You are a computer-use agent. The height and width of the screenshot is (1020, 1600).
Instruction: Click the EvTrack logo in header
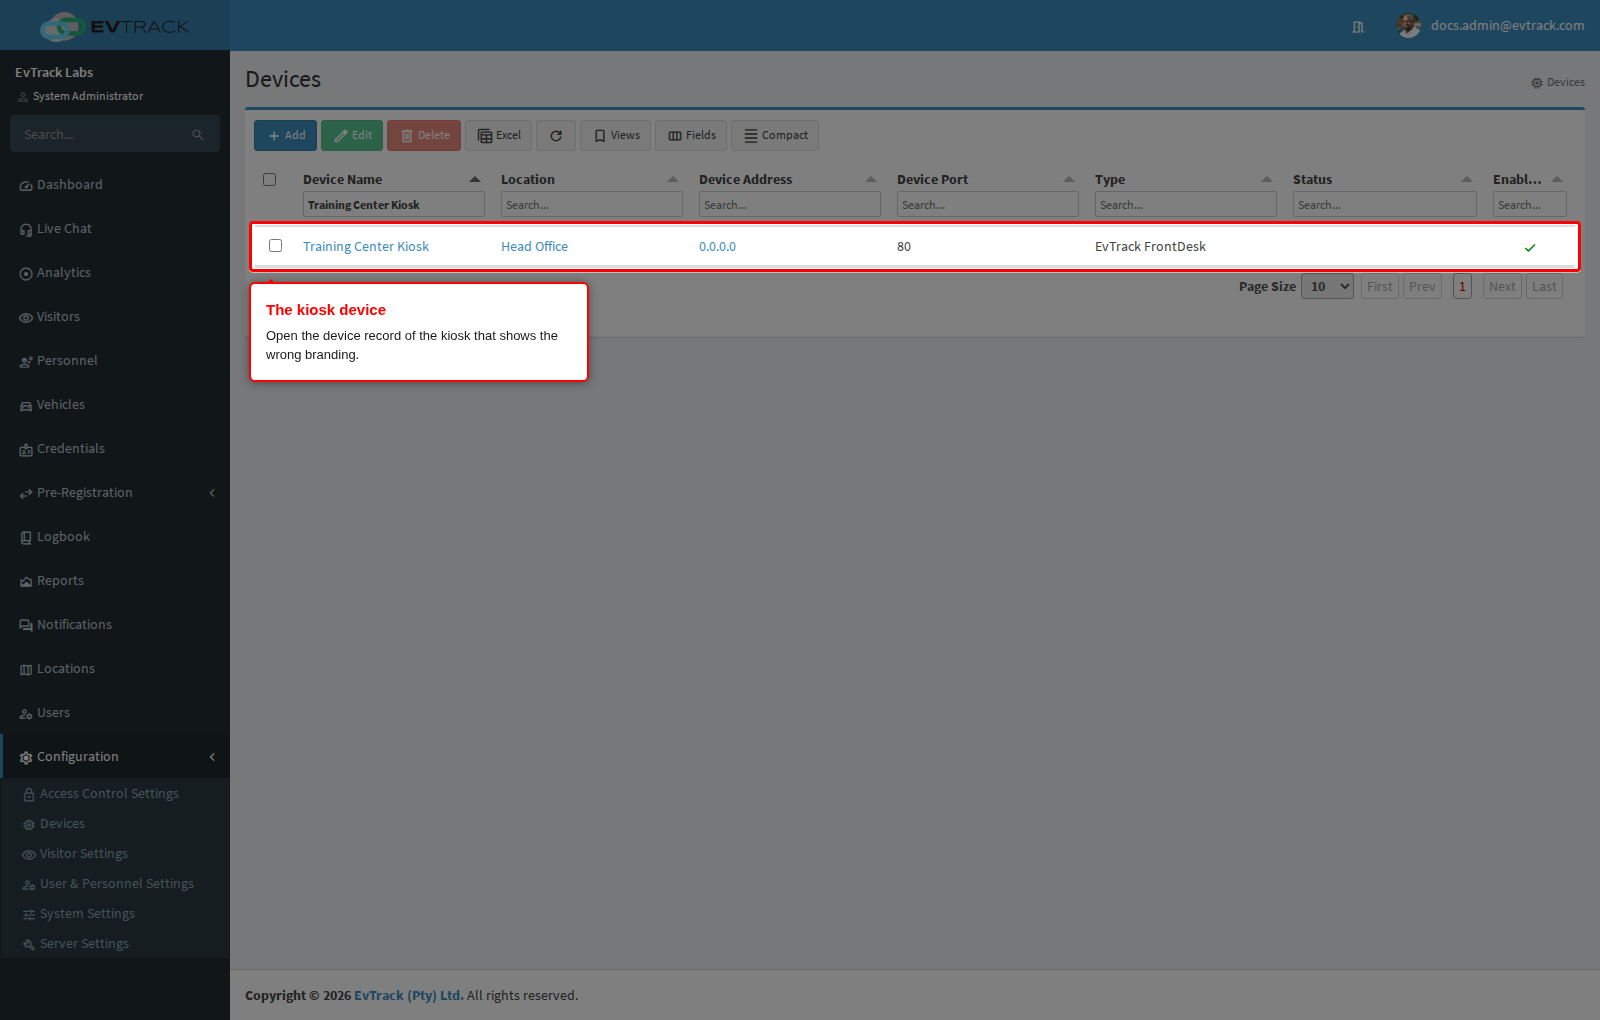(114, 26)
